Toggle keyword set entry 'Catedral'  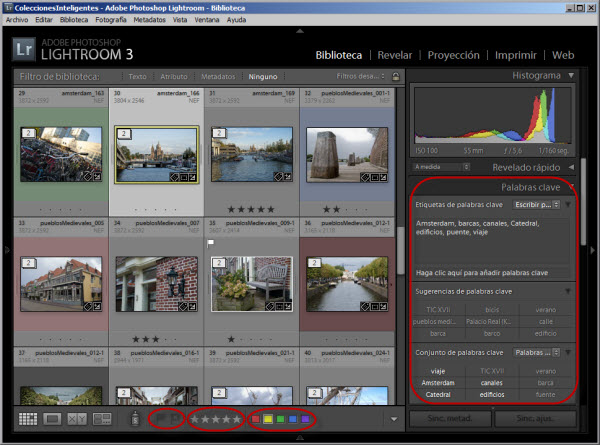point(438,394)
